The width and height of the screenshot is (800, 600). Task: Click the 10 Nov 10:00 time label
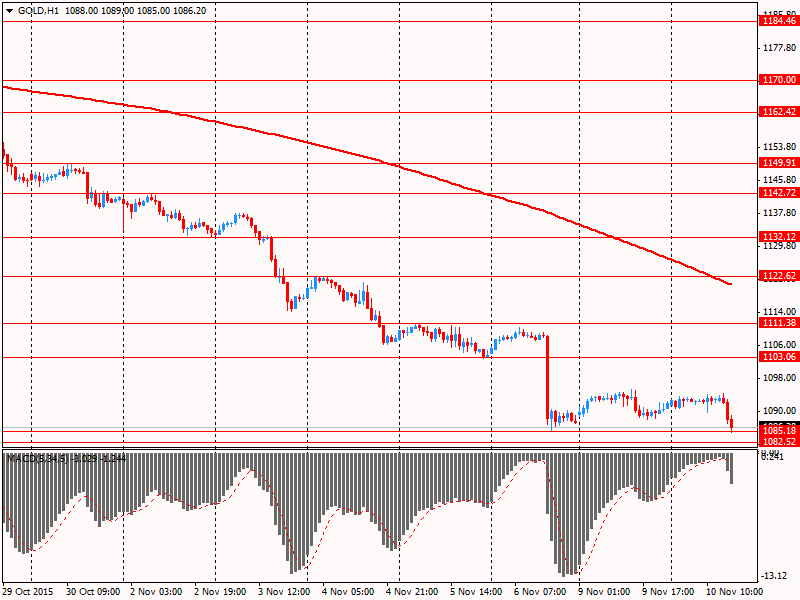click(734, 592)
